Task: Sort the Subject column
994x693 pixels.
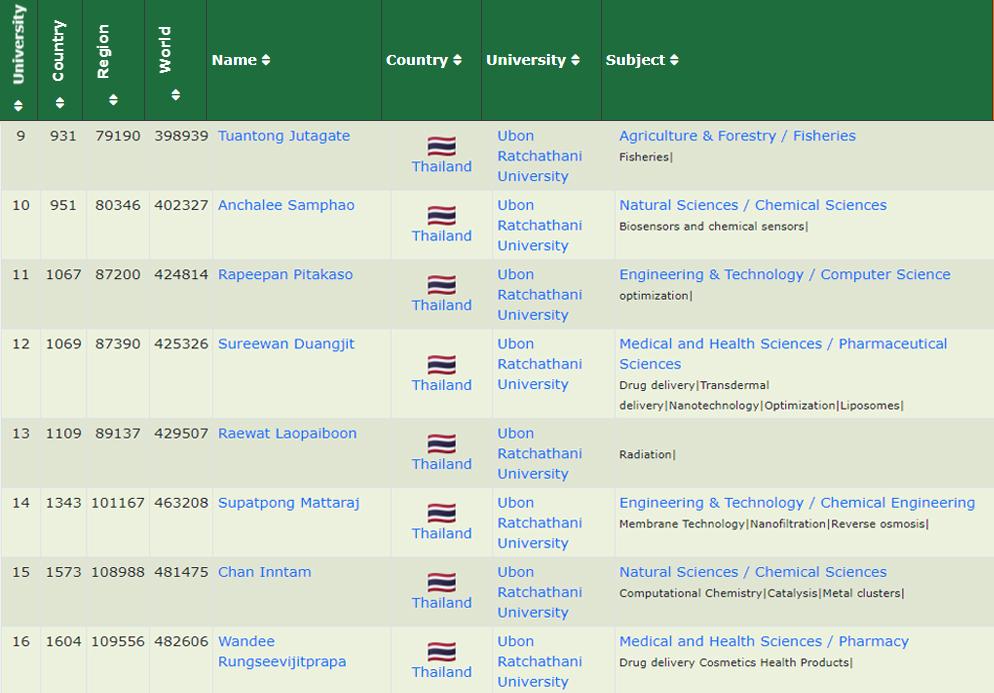Action: (674, 60)
